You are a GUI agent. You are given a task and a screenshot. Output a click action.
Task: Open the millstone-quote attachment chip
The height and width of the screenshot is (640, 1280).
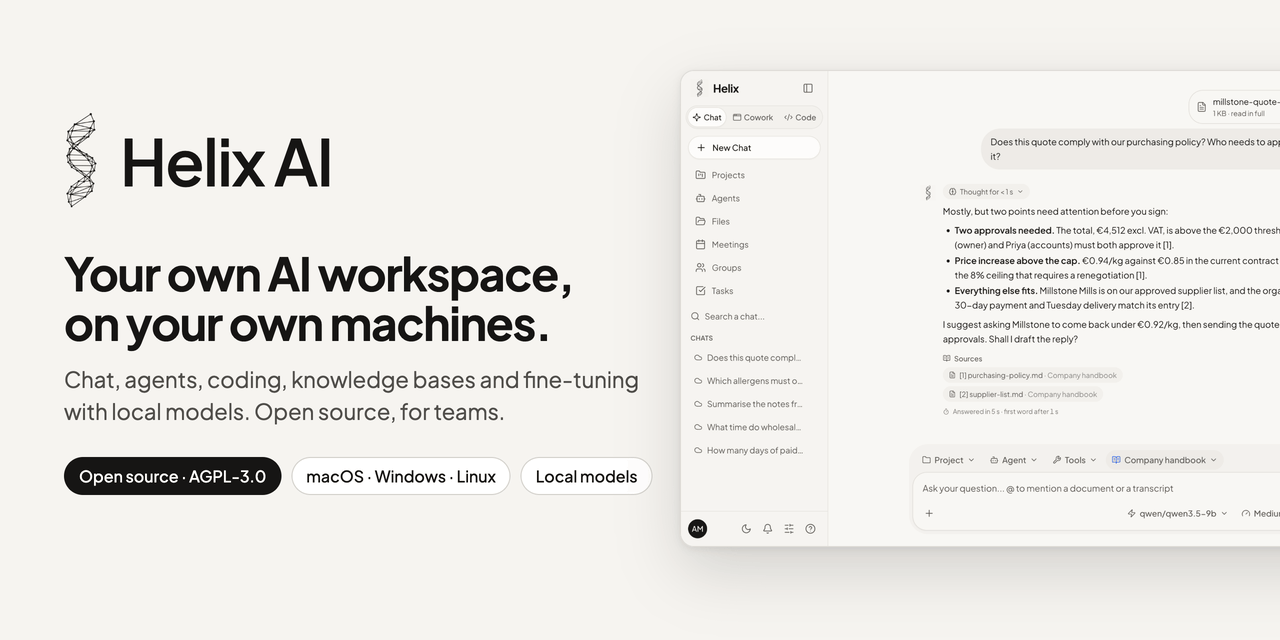point(1235,107)
